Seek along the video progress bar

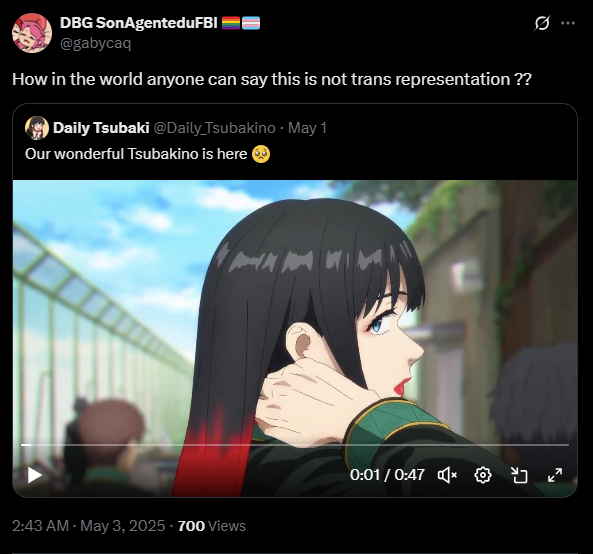click(x=295, y=445)
